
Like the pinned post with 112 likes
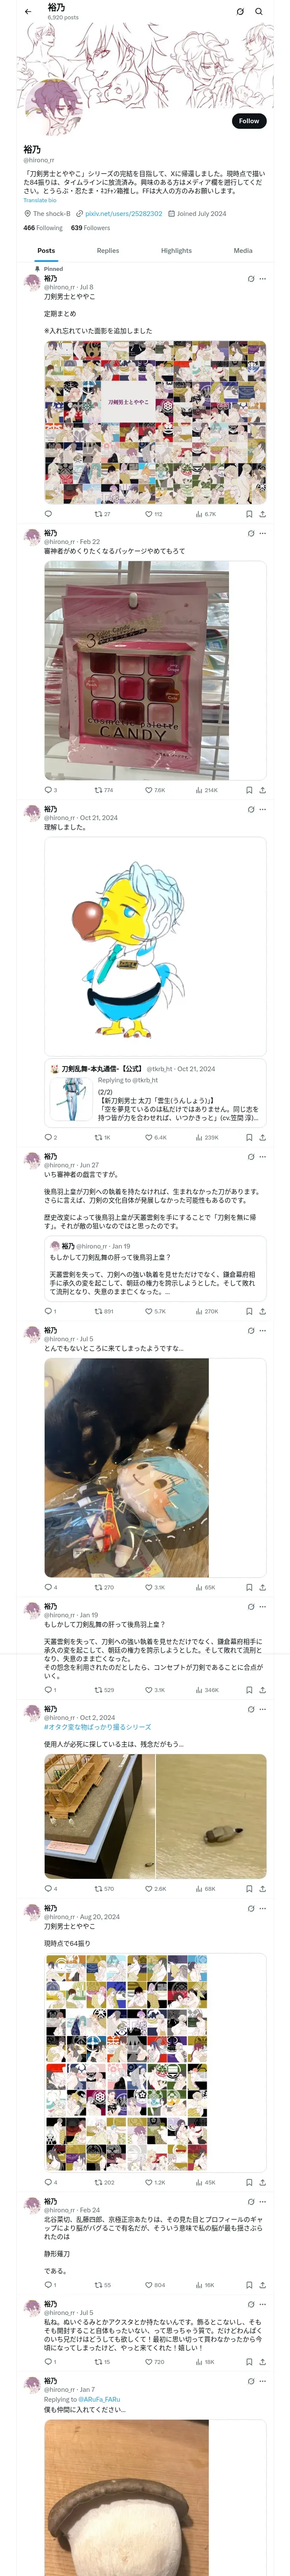(x=149, y=514)
